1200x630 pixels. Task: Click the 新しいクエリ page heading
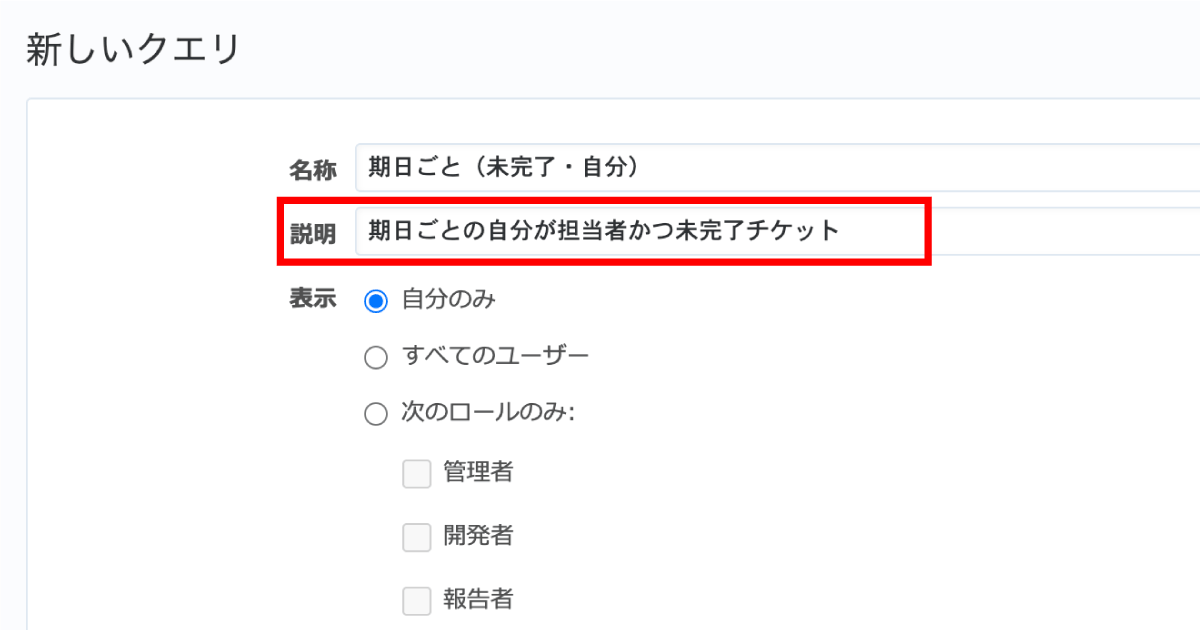click(133, 49)
